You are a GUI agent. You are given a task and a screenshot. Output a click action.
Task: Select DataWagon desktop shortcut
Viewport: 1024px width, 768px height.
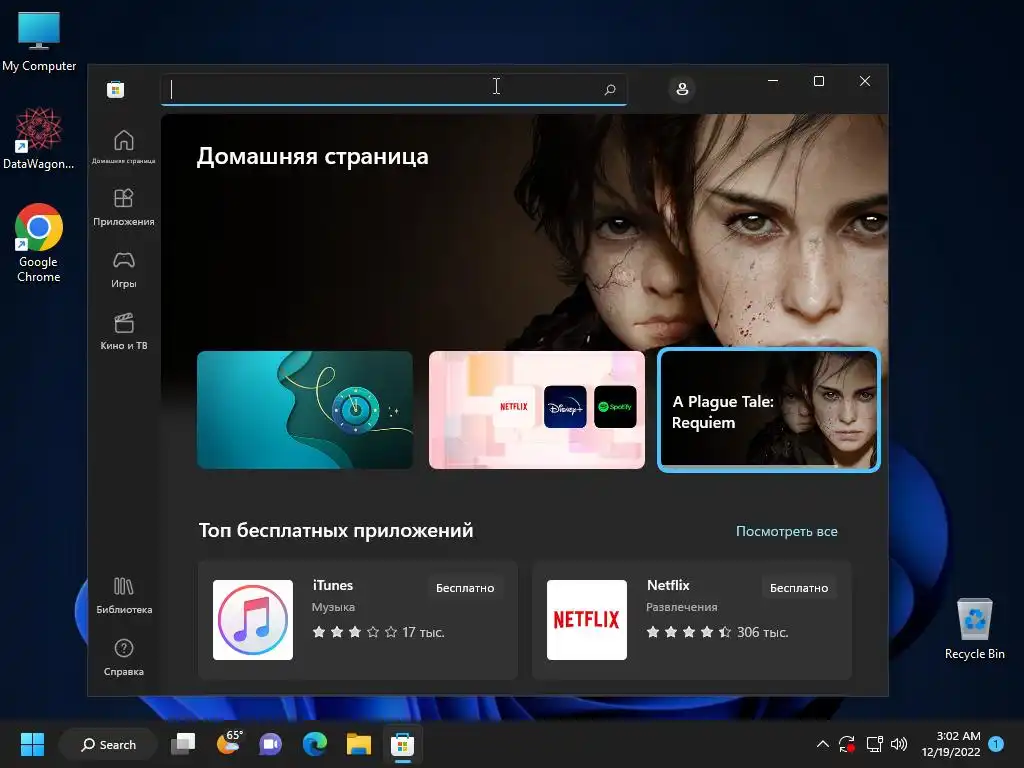point(39,138)
